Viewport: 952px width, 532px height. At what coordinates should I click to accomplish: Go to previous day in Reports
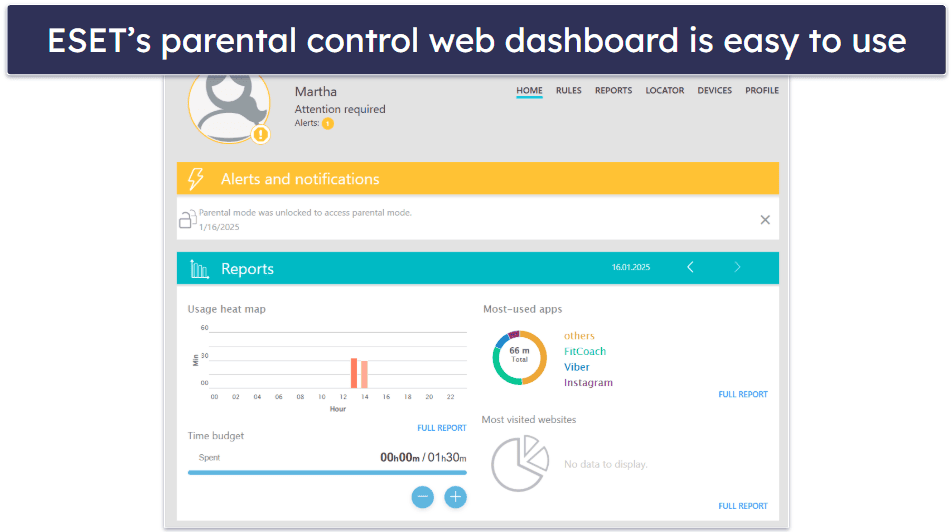point(690,267)
